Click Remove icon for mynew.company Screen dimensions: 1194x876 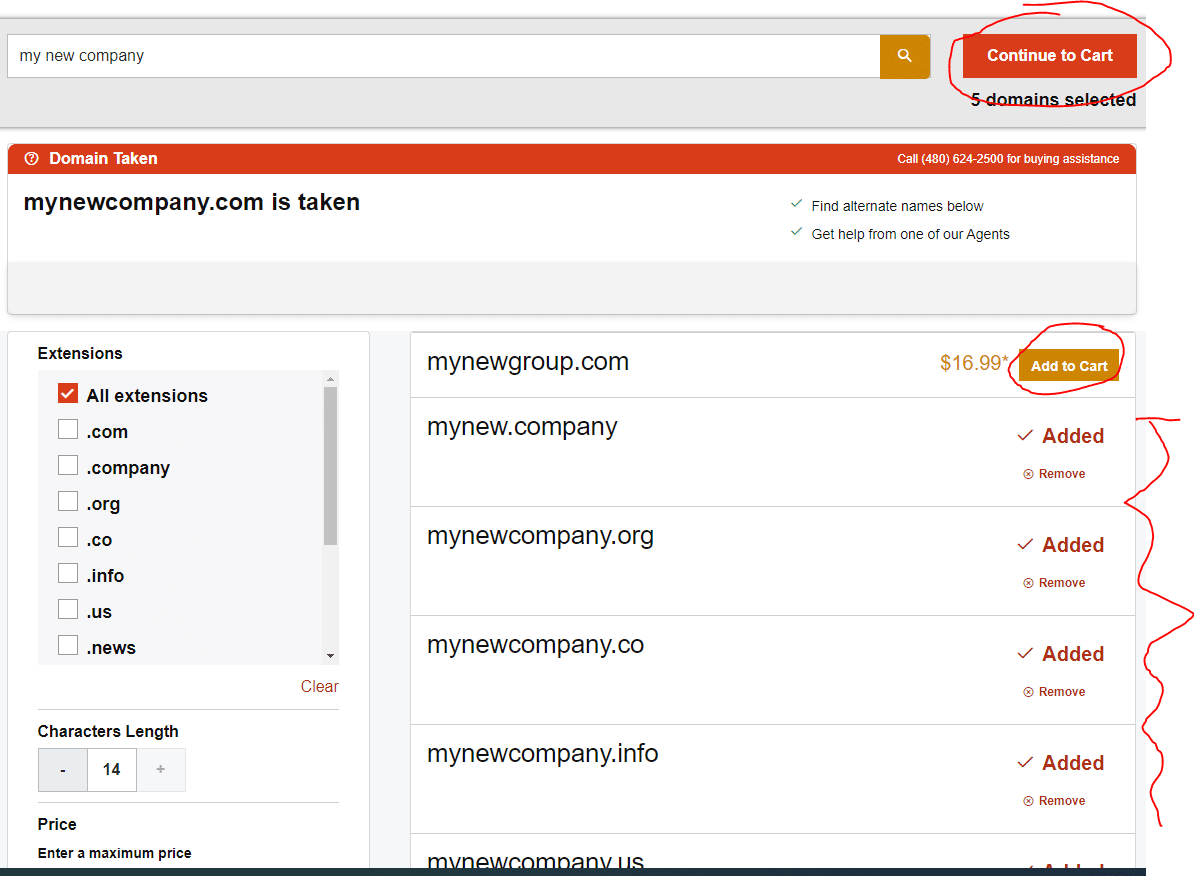[1028, 474]
